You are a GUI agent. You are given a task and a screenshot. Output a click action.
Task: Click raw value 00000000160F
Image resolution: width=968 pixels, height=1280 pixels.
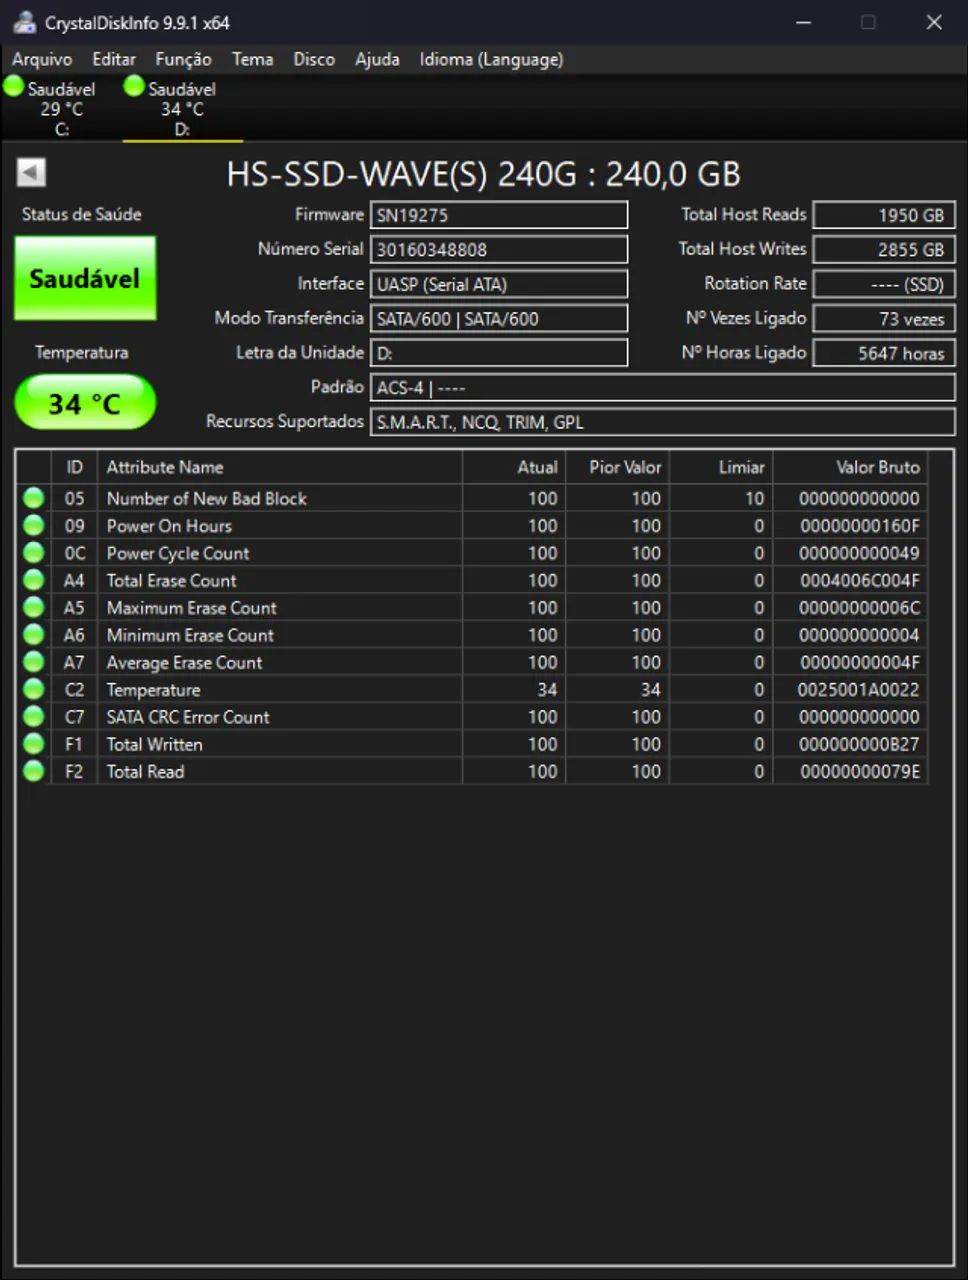pos(859,525)
